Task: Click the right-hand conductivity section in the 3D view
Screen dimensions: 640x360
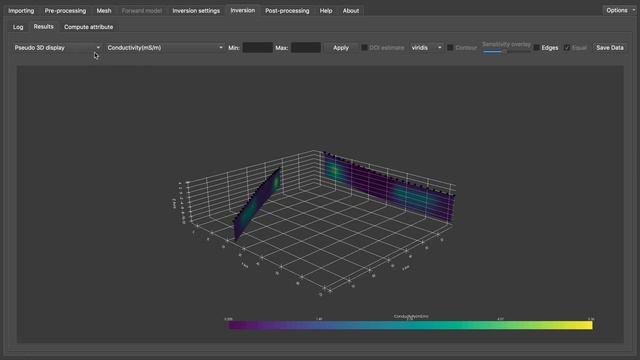Action: pos(388,188)
